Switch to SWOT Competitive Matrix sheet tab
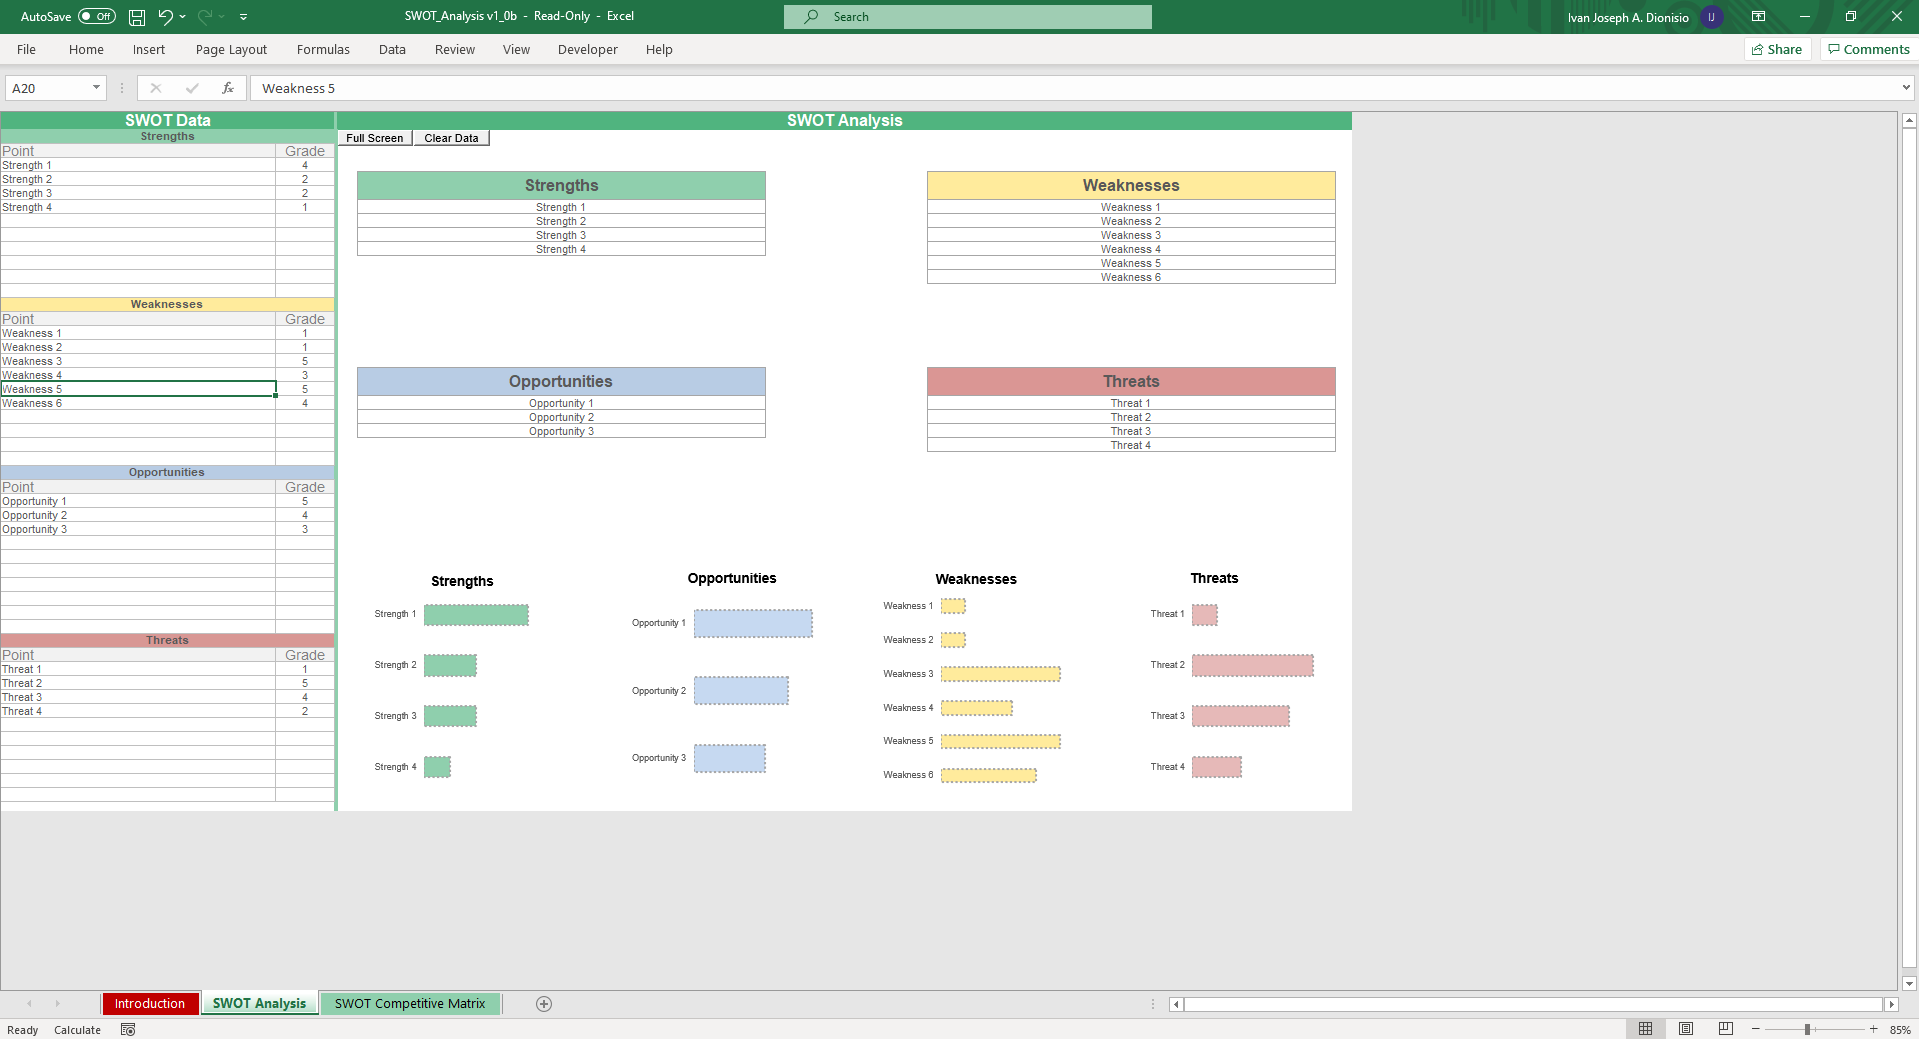This screenshot has height=1039, width=1919. pyautogui.click(x=410, y=1004)
